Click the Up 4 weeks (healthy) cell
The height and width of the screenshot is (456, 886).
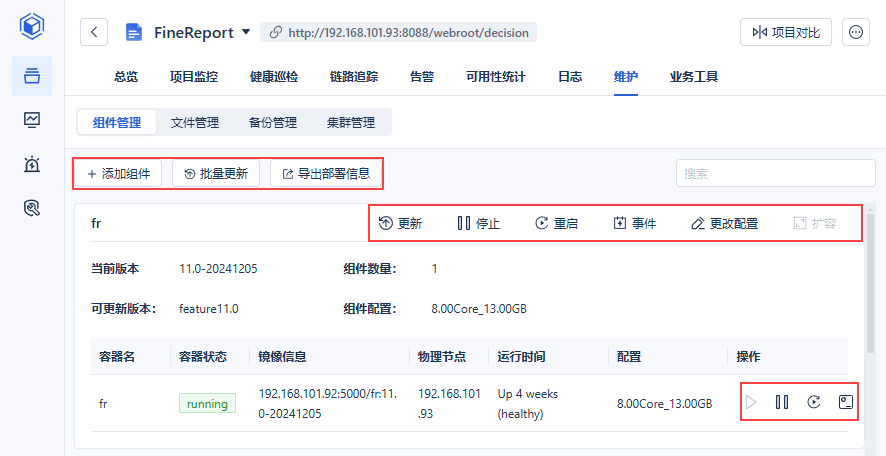[528, 403]
